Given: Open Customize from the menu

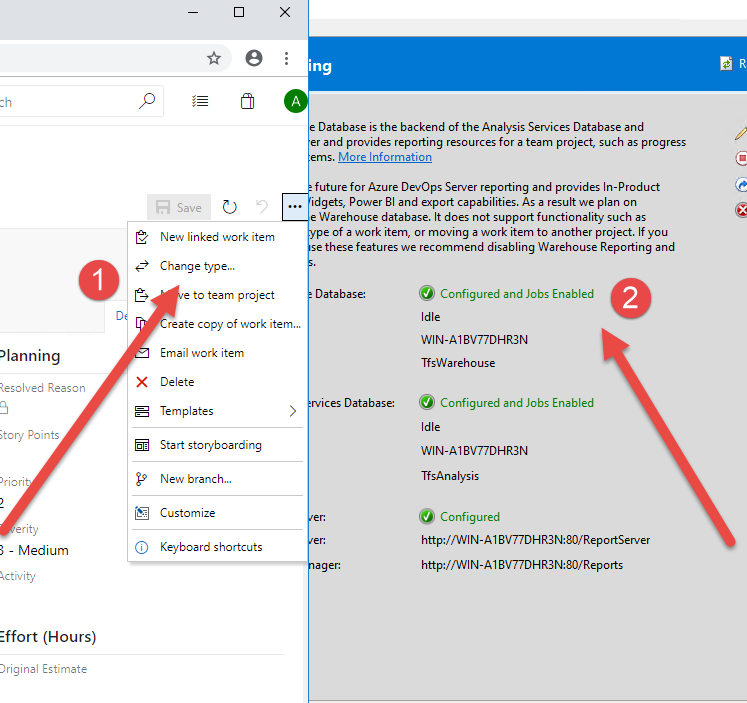Looking at the screenshot, I should [217, 513].
